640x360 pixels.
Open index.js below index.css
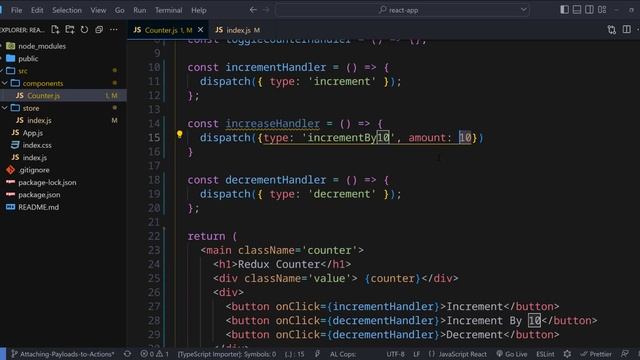click(x=34, y=157)
